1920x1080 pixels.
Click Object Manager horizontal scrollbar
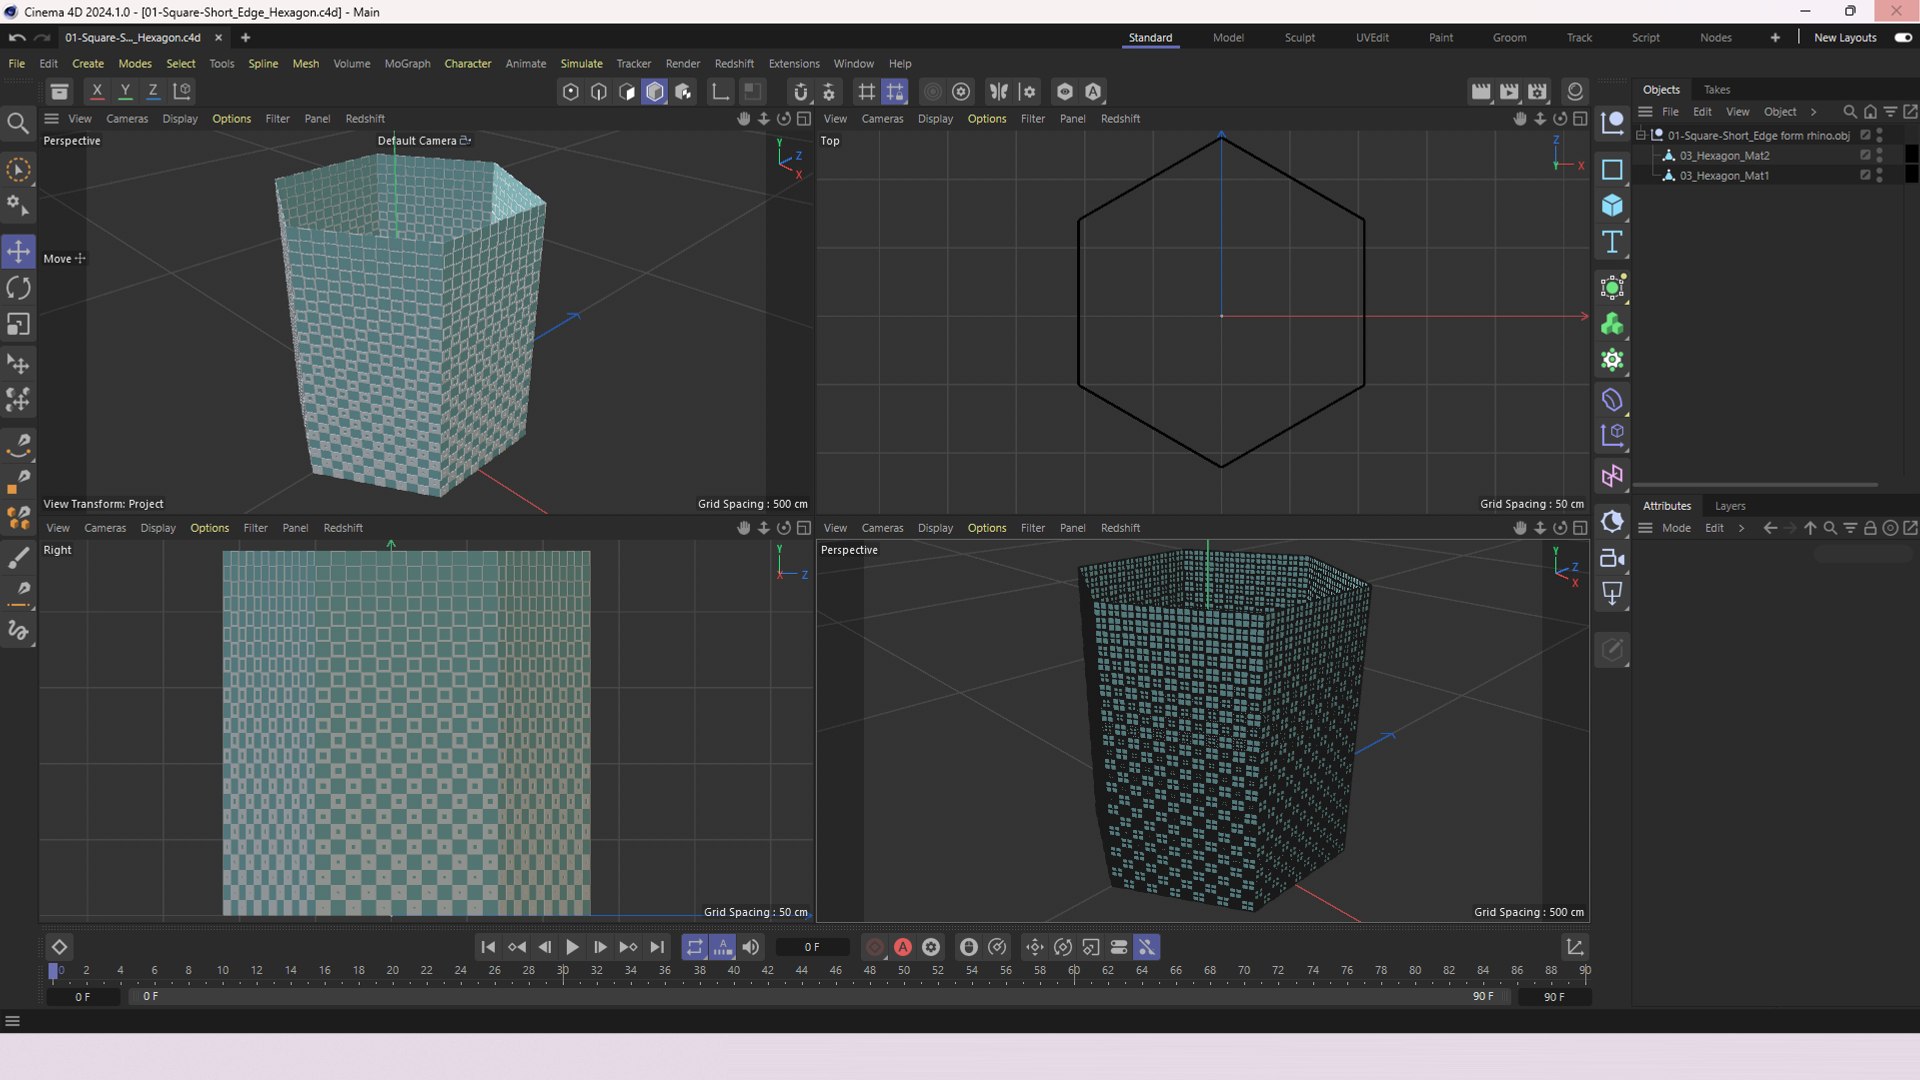tap(1755, 485)
